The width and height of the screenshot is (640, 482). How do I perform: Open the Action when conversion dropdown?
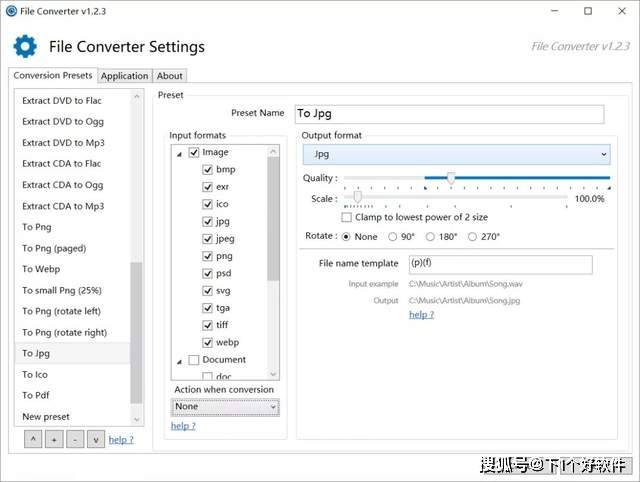click(225, 407)
